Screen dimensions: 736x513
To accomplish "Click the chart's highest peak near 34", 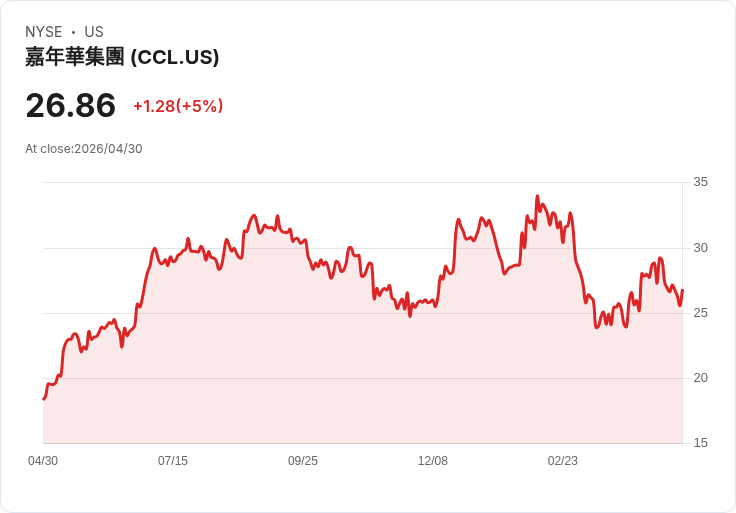I will pyautogui.click(x=537, y=196).
